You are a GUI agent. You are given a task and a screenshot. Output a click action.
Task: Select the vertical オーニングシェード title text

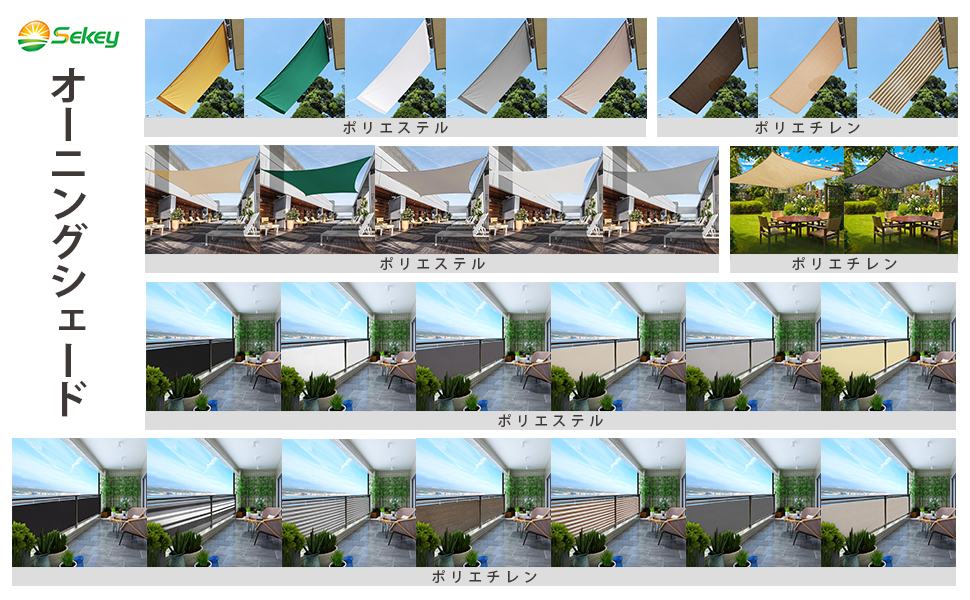pyautogui.click(x=67, y=241)
